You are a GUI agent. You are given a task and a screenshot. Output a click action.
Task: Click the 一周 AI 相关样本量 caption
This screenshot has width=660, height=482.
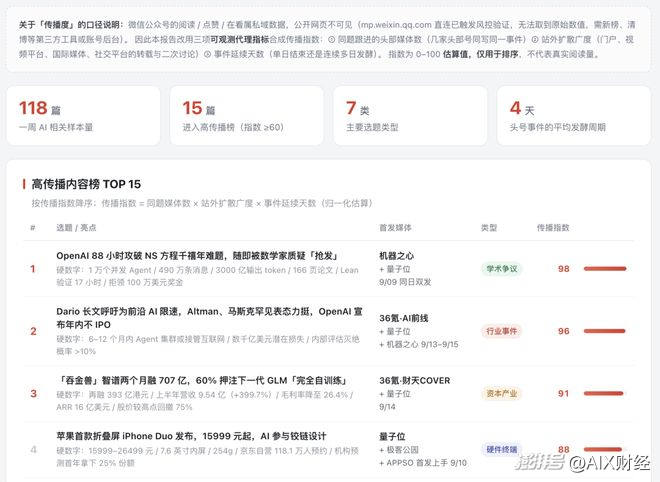[x=56, y=127]
